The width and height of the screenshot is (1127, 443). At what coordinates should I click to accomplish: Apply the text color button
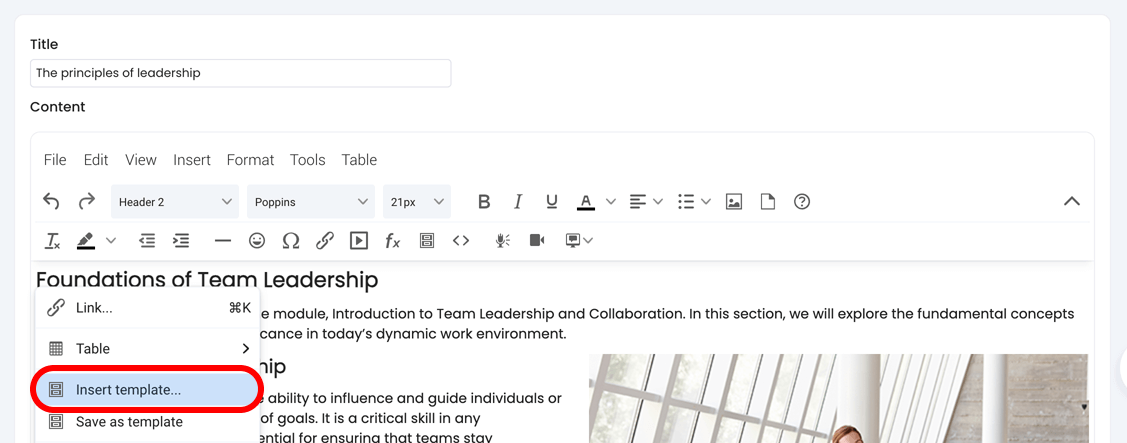586,202
